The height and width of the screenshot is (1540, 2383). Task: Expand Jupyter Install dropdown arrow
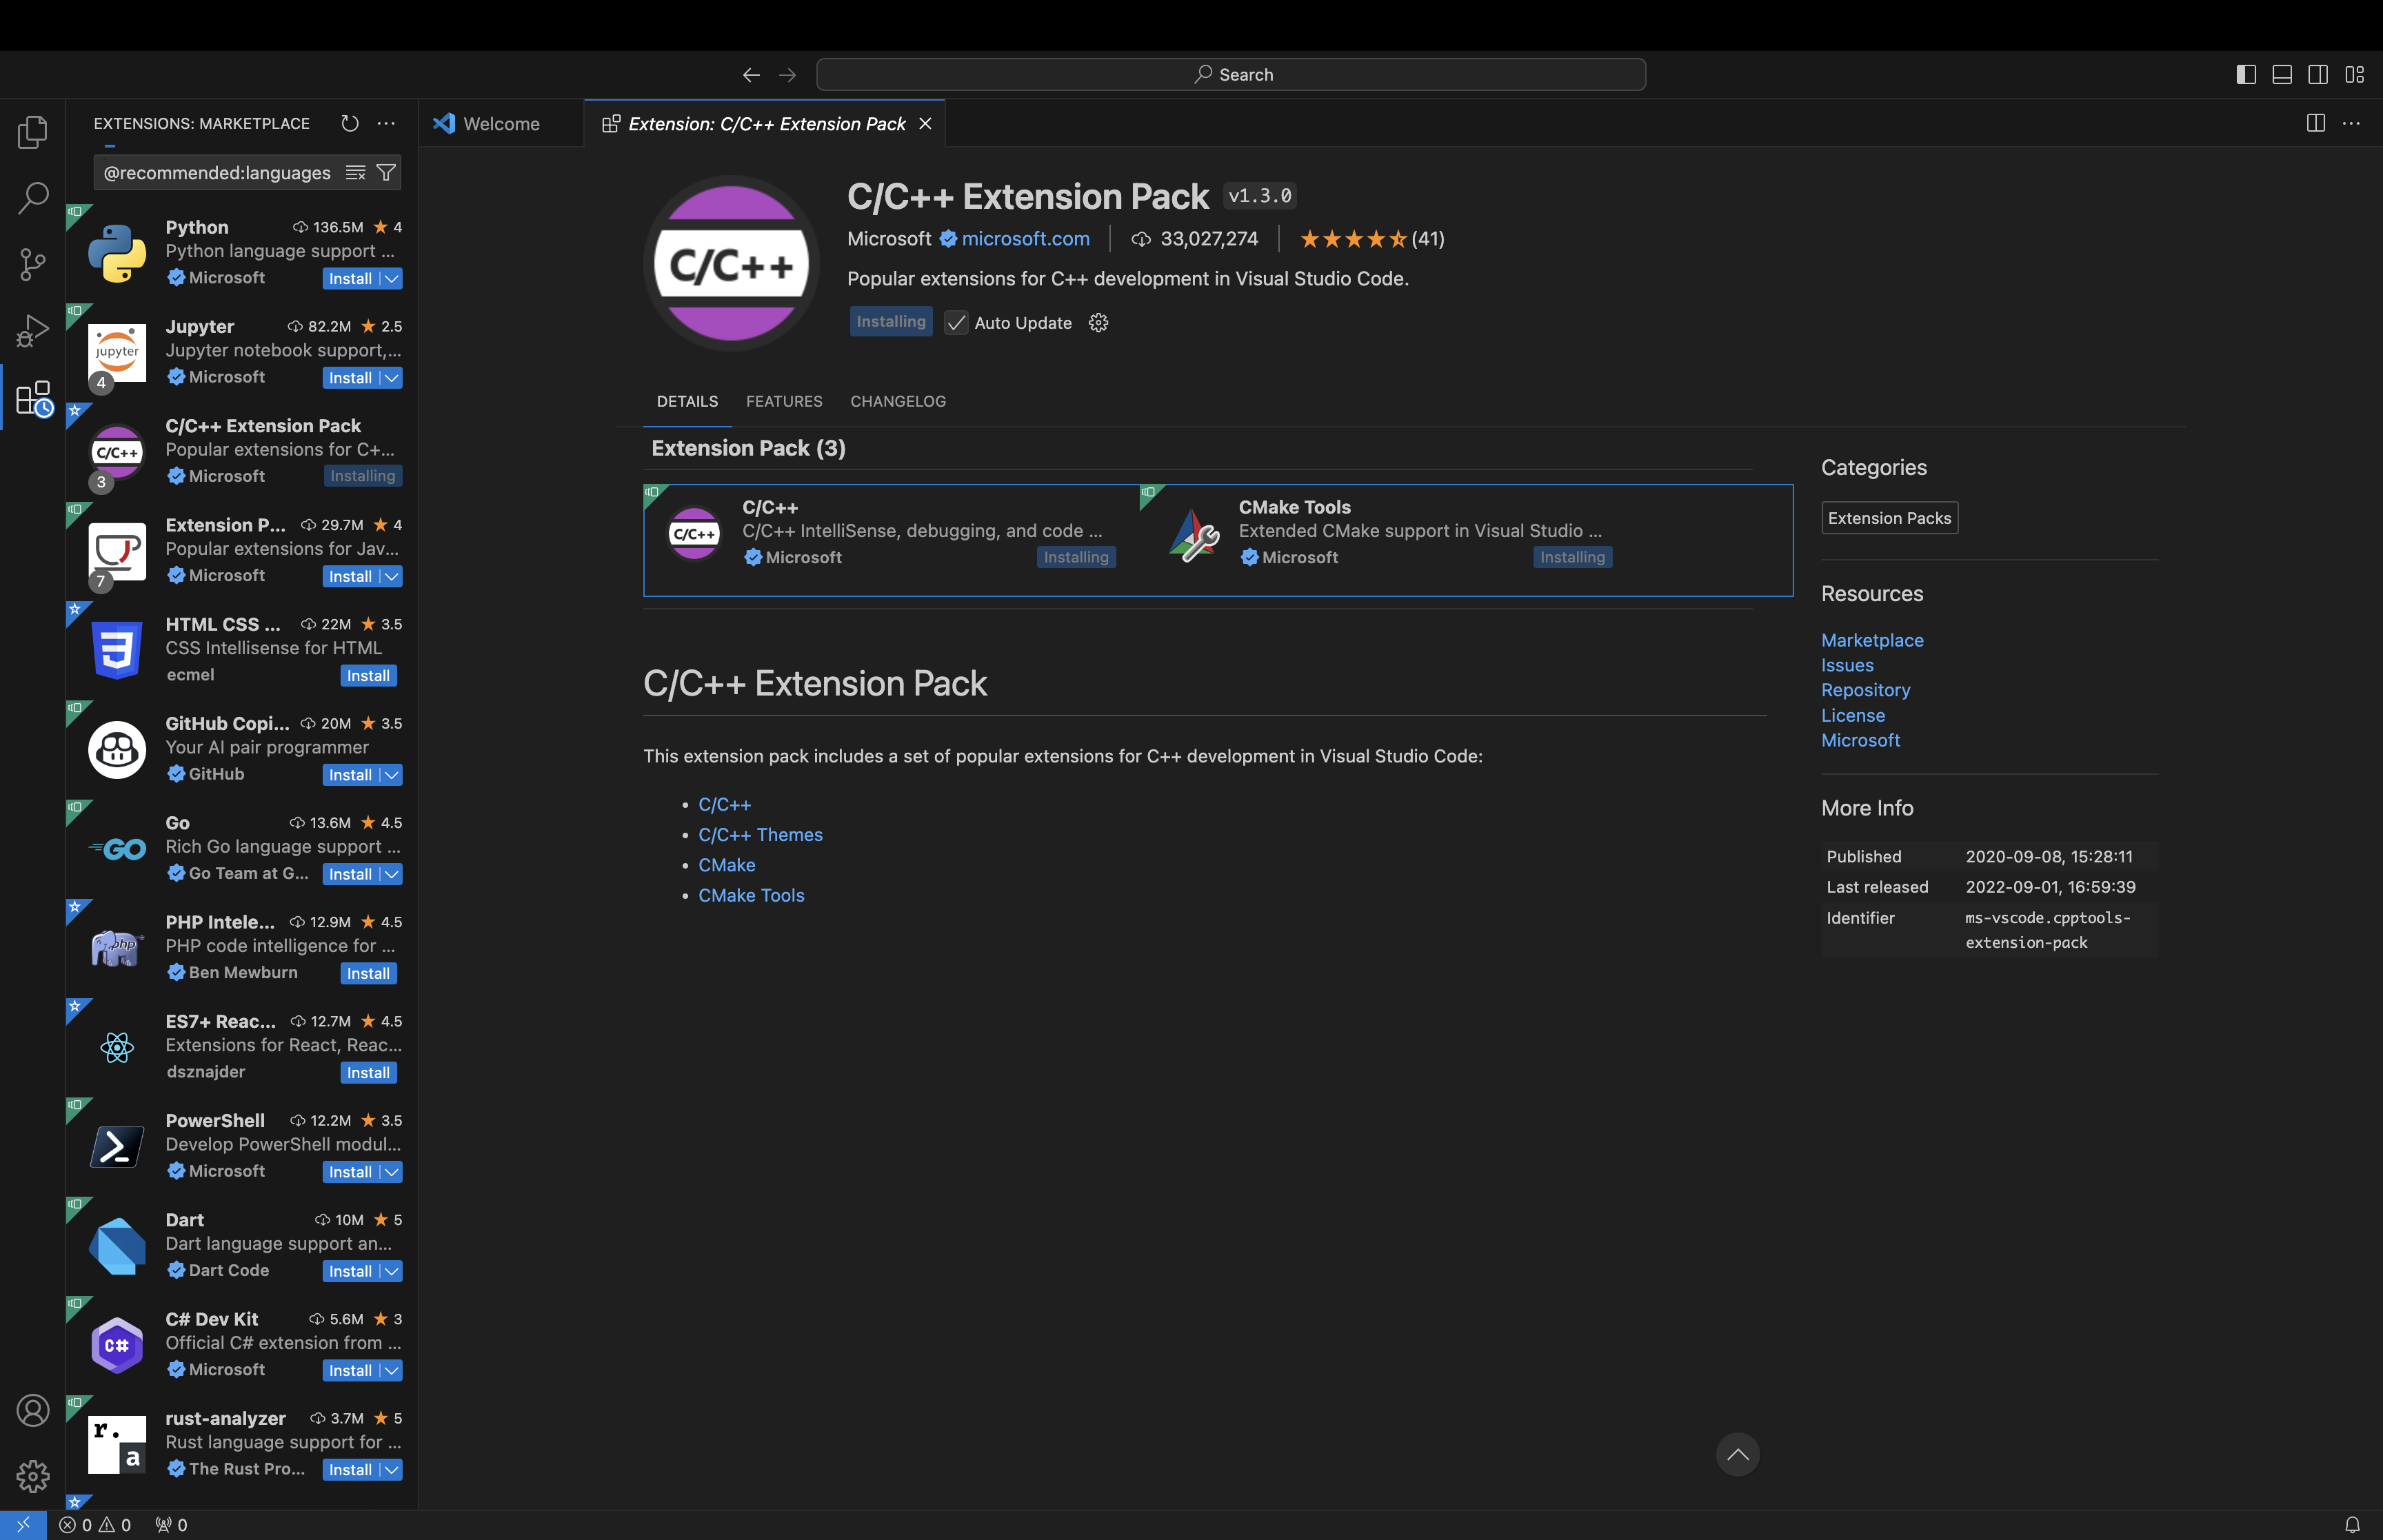[x=392, y=378]
